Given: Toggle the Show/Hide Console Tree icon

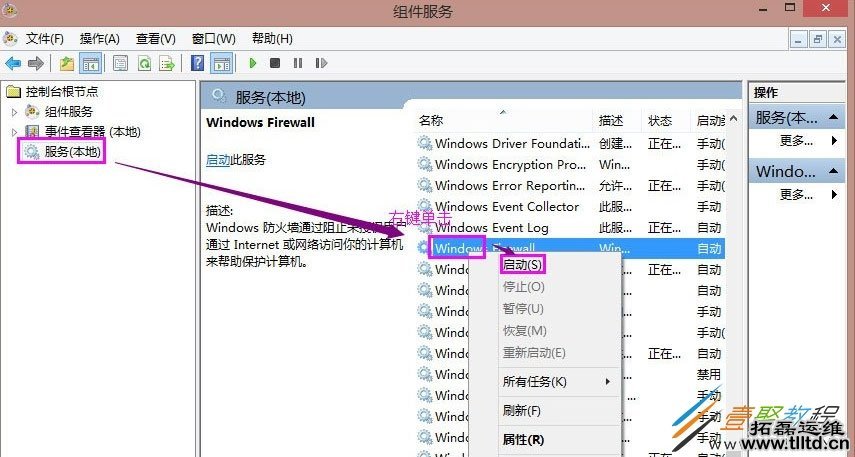Looking at the screenshot, I should tap(91, 63).
